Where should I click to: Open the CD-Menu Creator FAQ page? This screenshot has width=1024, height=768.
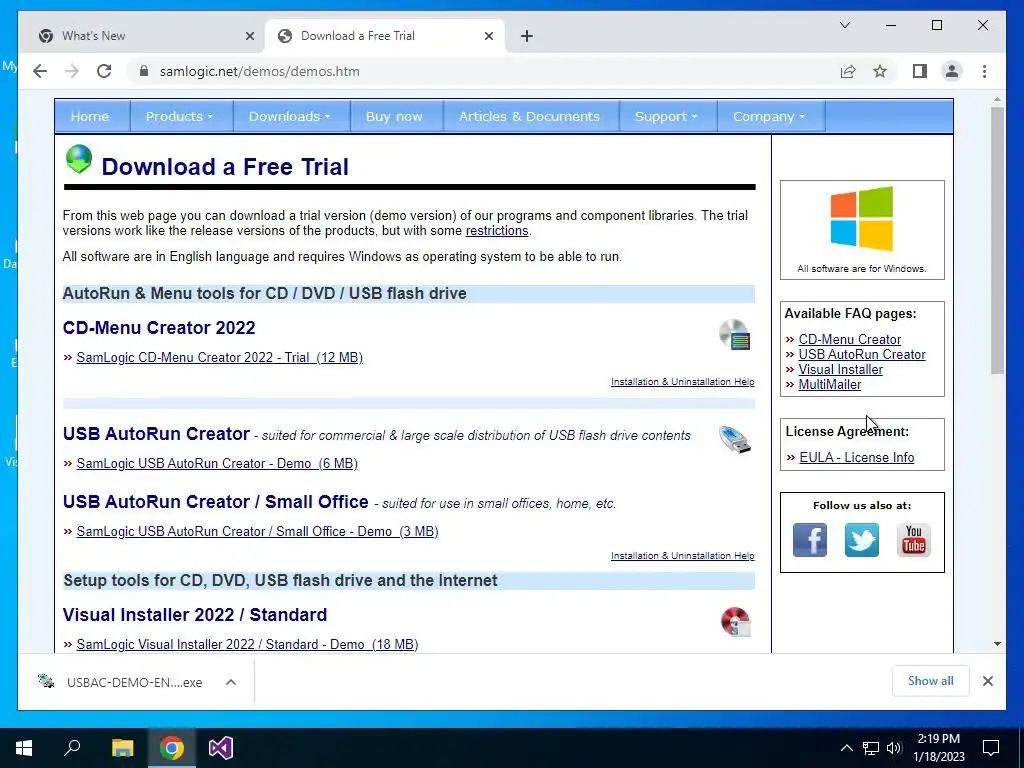[850, 340]
